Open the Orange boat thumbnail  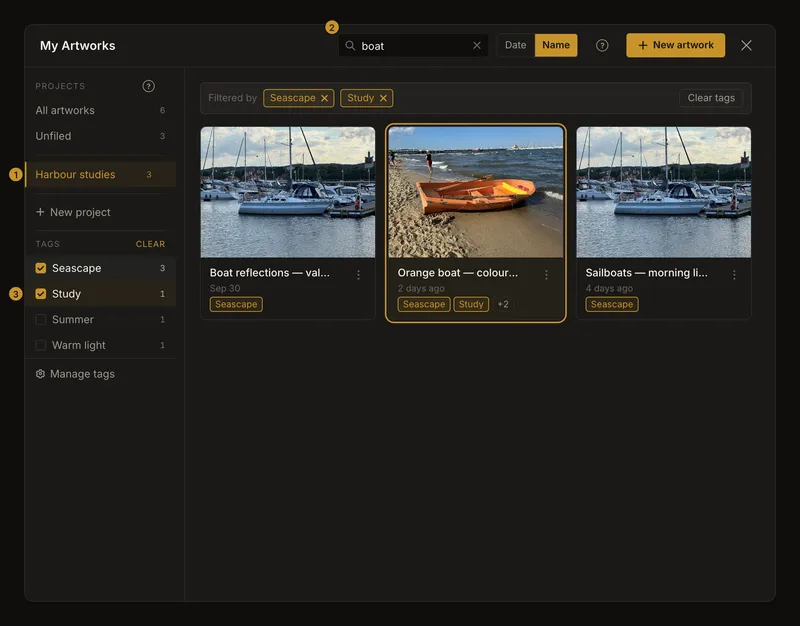tap(476, 192)
